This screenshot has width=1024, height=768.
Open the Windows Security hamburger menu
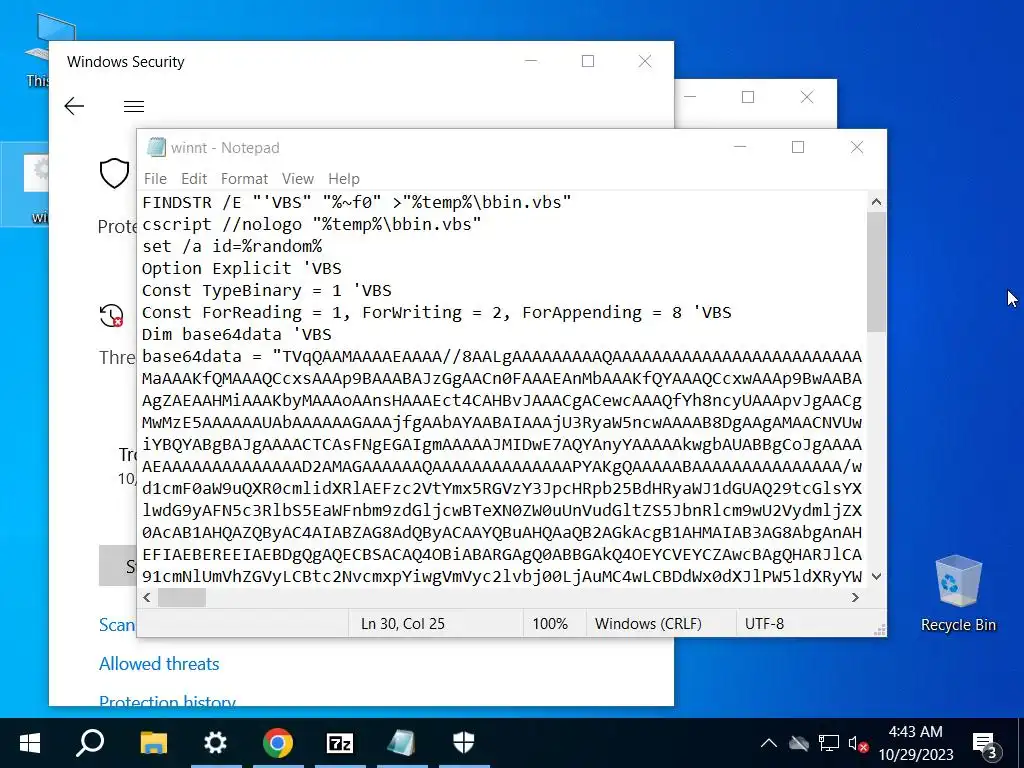134,106
